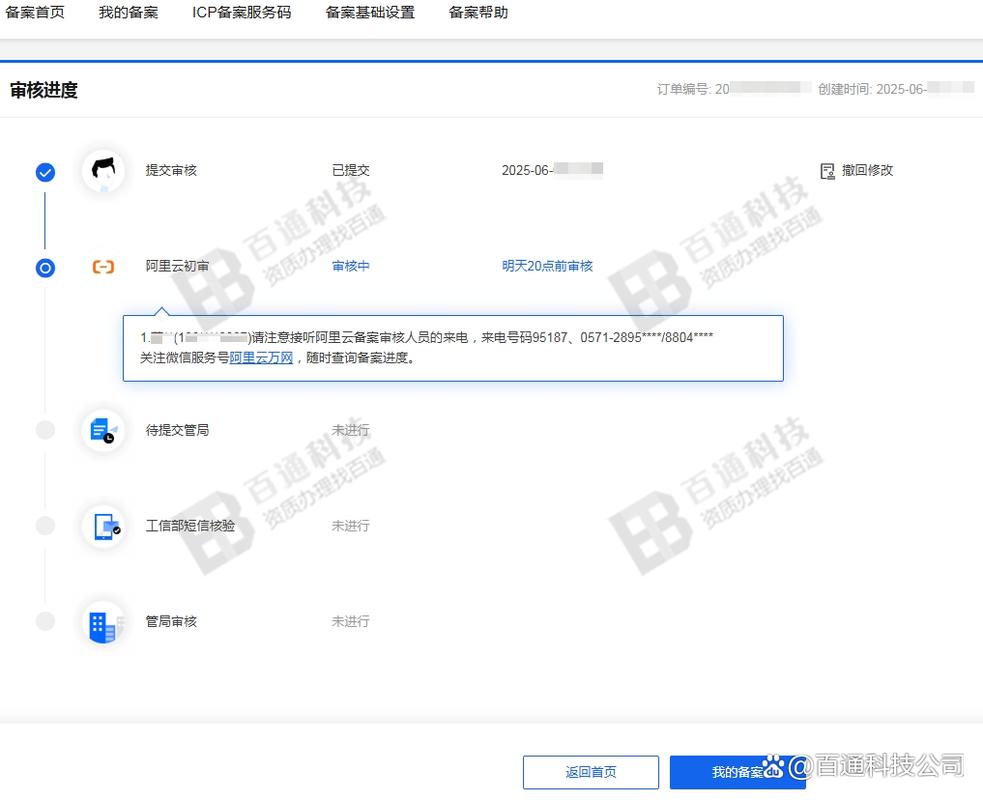Click the 阿里云初审 step label
This screenshot has height=800, width=983.
click(x=177, y=266)
